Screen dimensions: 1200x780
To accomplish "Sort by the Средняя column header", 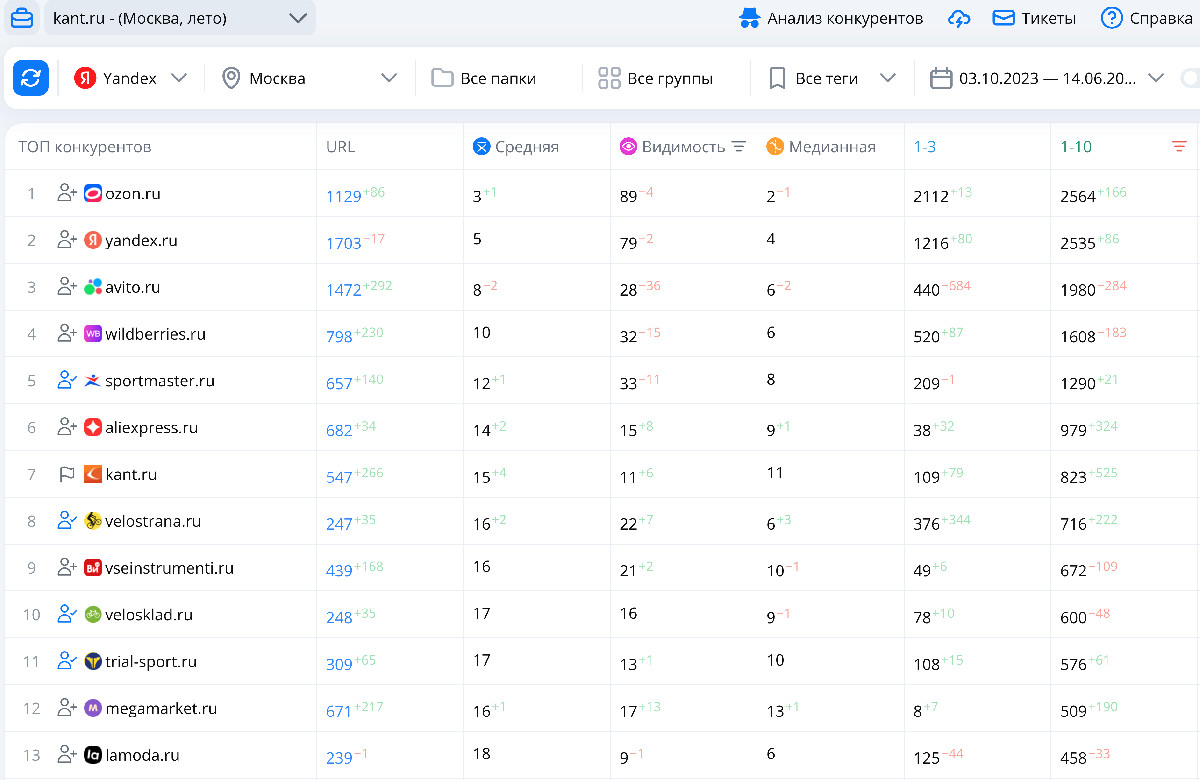I will 516,147.
